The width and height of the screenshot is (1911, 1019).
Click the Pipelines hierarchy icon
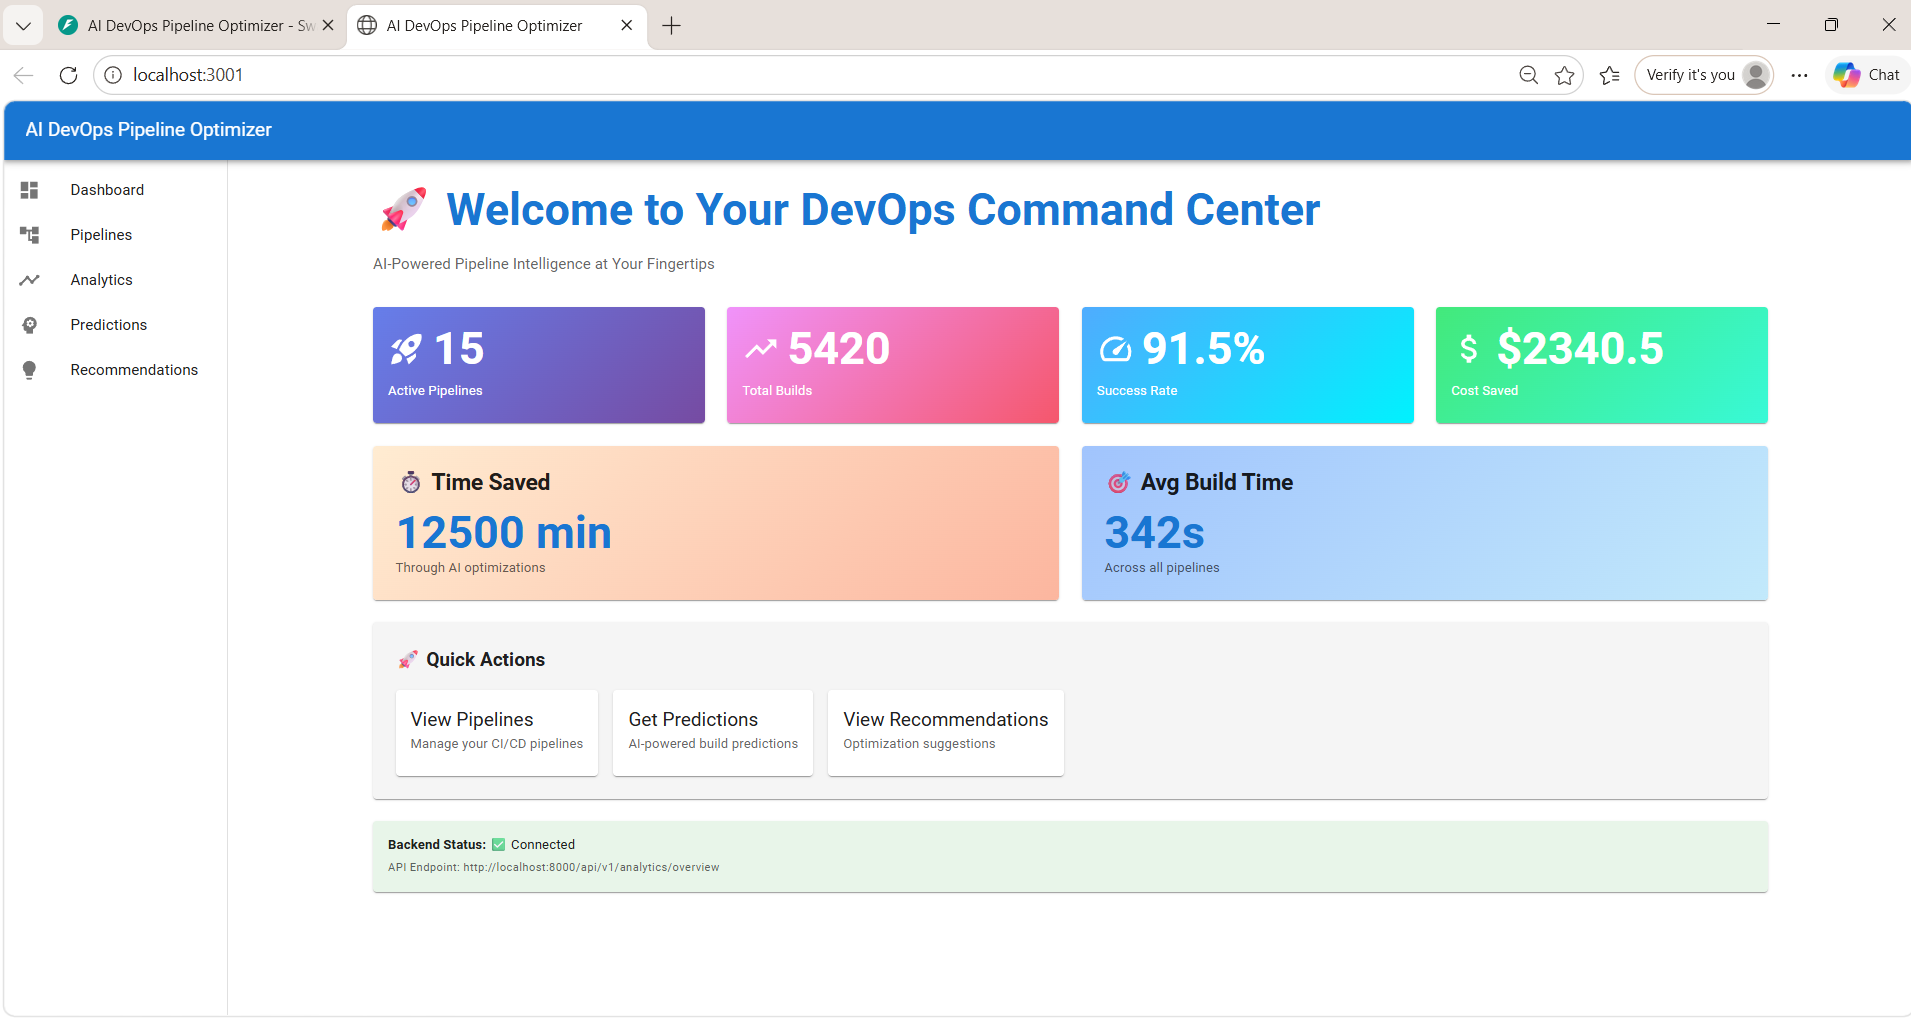[x=30, y=234]
